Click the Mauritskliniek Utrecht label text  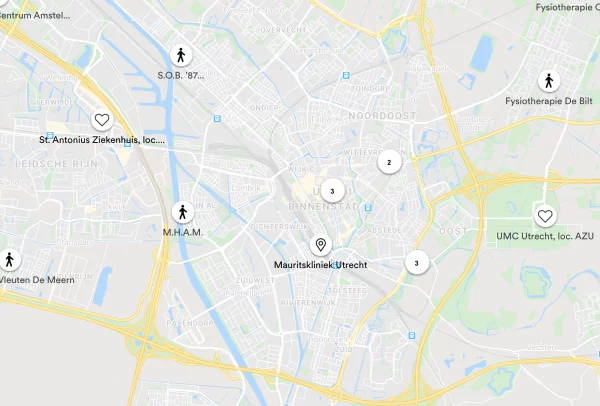tap(321, 265)
